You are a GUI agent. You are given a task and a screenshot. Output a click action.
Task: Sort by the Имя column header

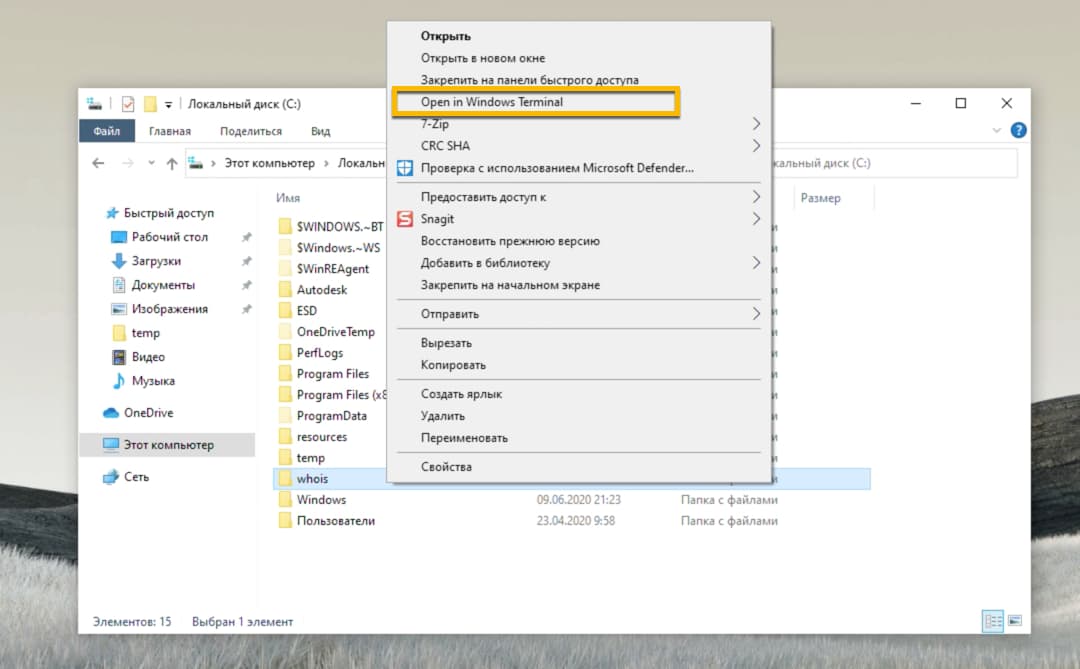pos(288,198)
